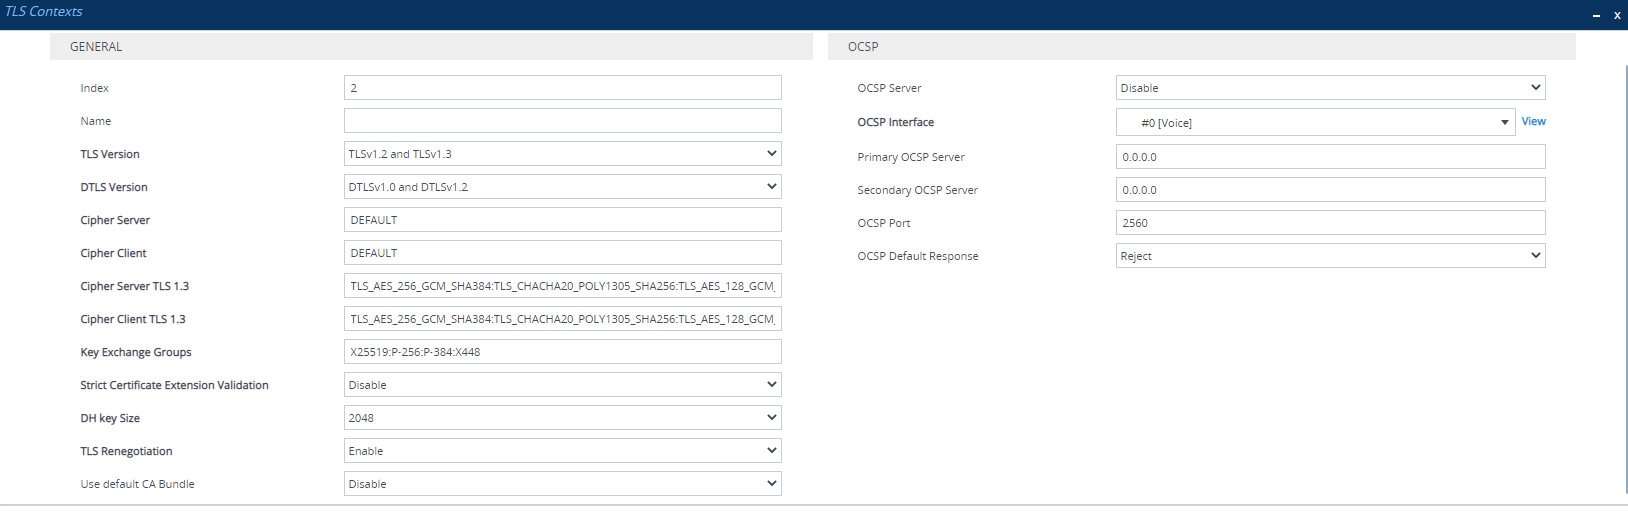The height and width of the screenshot is (512, 1628).
Task: Close the TLS Contexts dialog
Action: [1617, 15]
